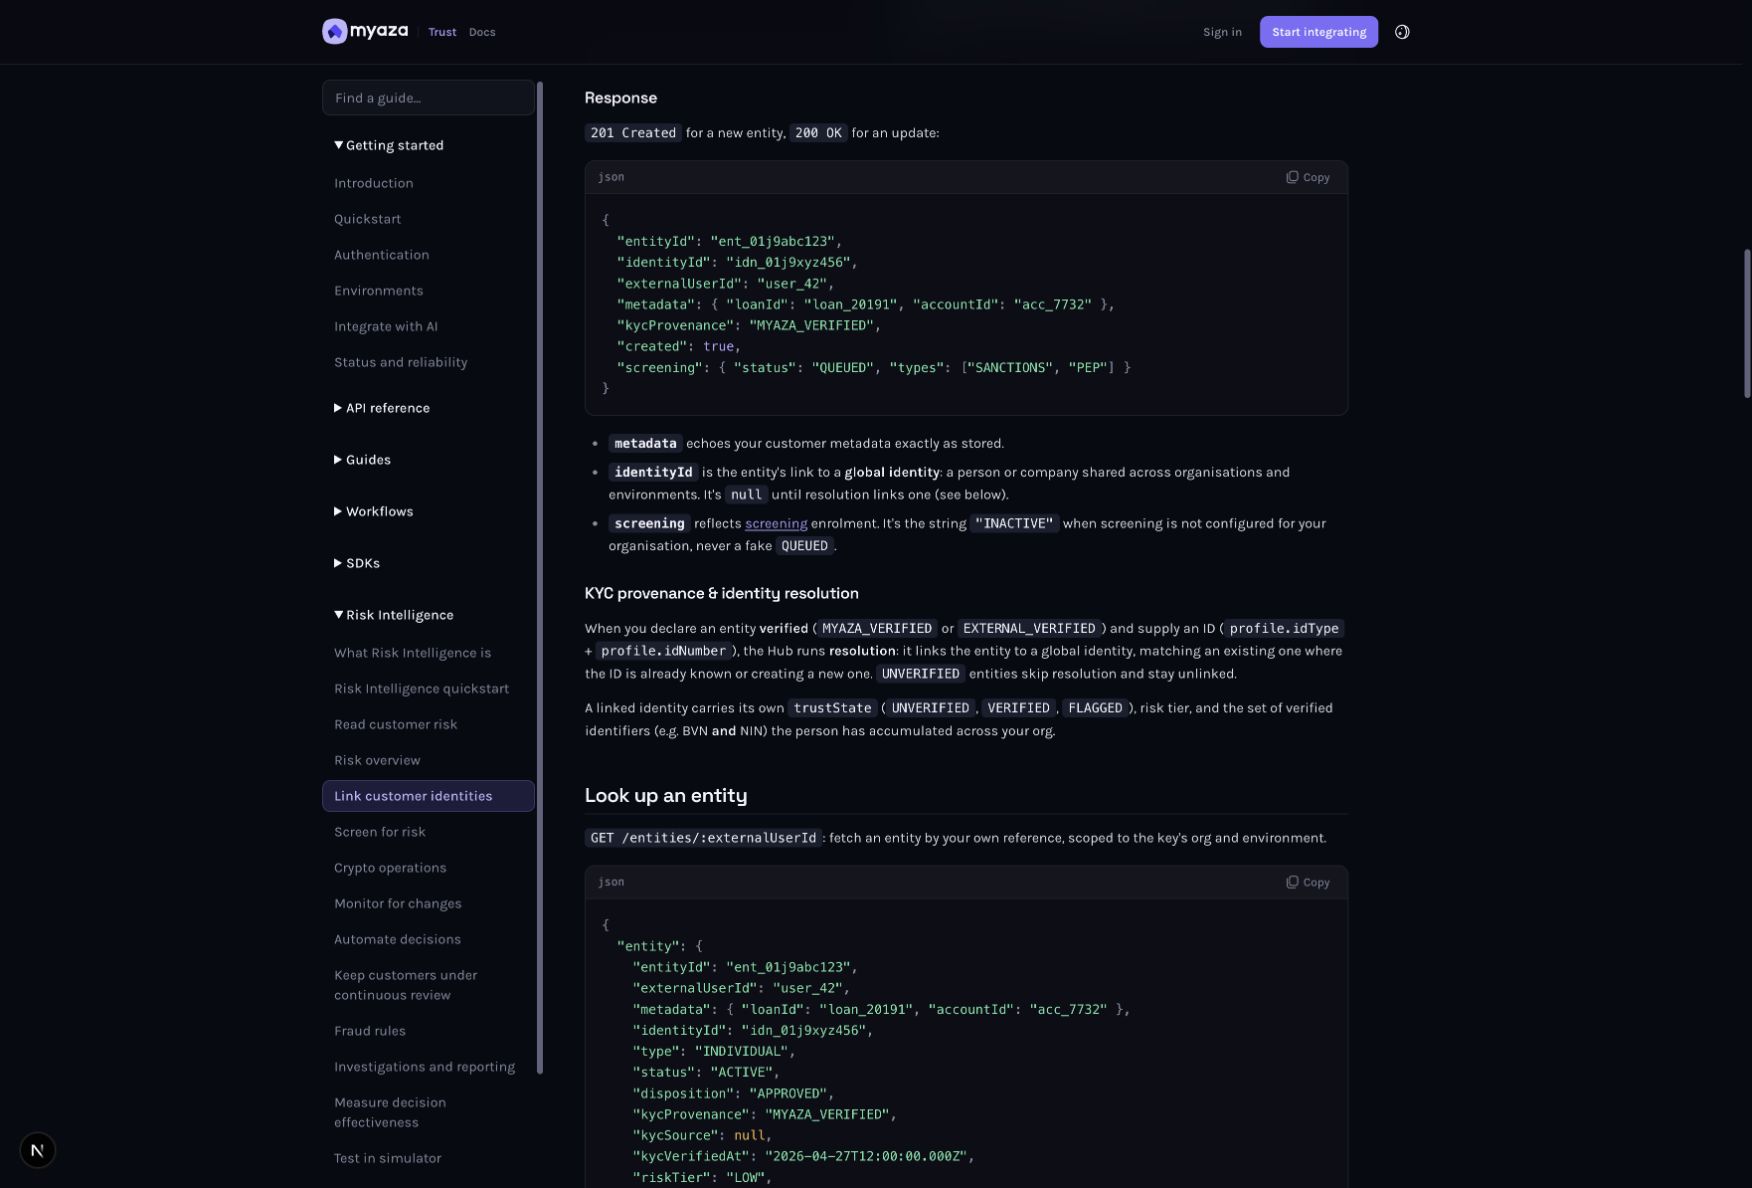Open Automate decisions guide
This screenshot has width=1752, height=1188.
coord(398,940)
